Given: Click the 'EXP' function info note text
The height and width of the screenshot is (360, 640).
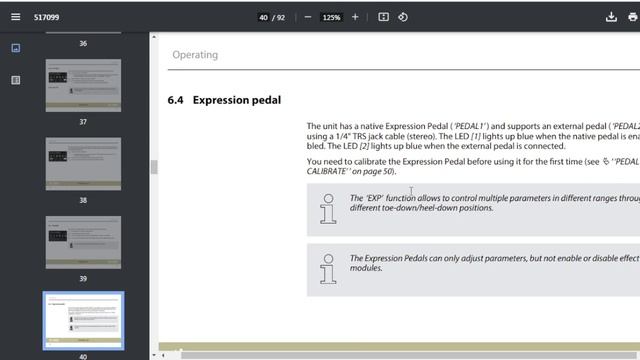Looking at the screenshot, I should pyautogui.click(x=494, y=203).
